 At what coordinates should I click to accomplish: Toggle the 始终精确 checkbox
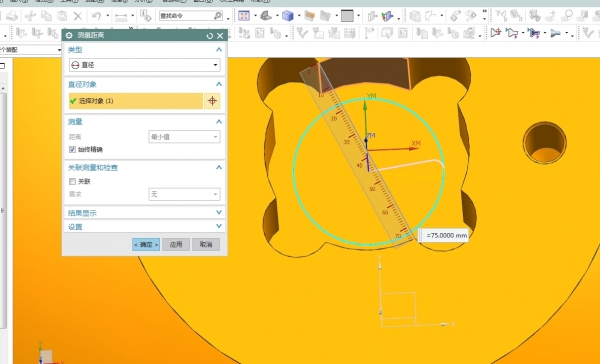72,149
